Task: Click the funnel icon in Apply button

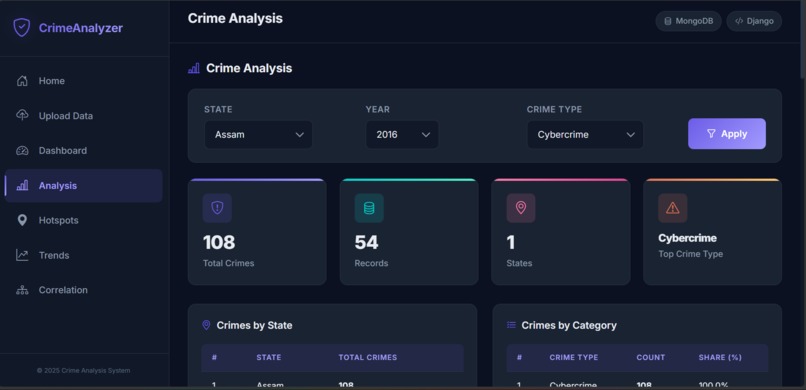Action: tap(711, 134)
